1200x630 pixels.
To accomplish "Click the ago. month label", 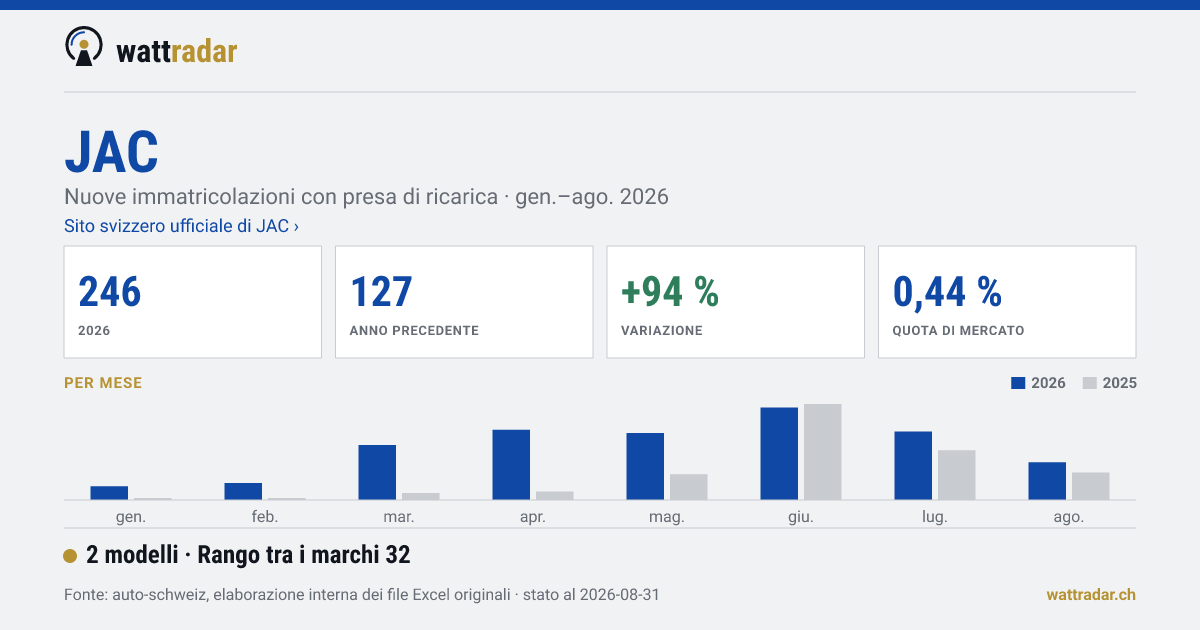I will [1069, 517].
